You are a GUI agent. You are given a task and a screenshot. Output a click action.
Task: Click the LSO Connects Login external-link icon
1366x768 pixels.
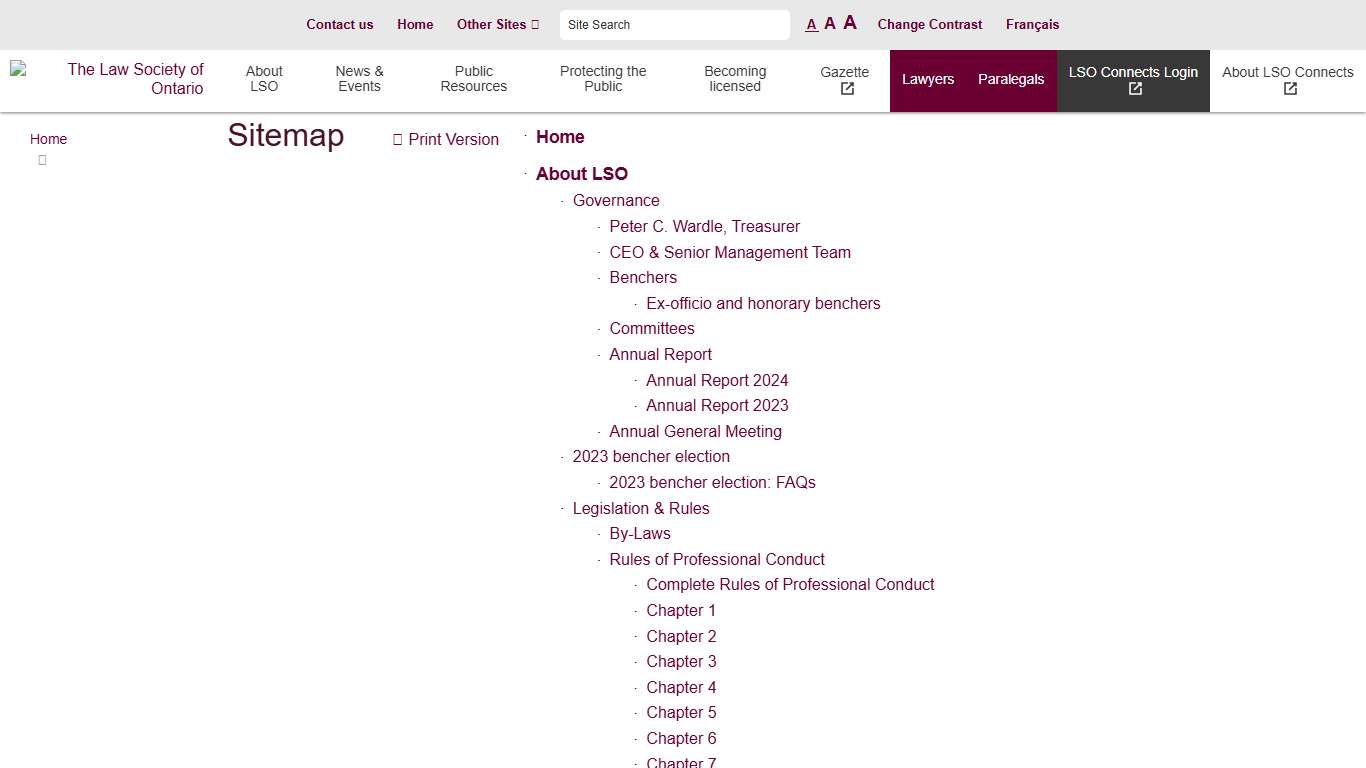coord(1134,89)
